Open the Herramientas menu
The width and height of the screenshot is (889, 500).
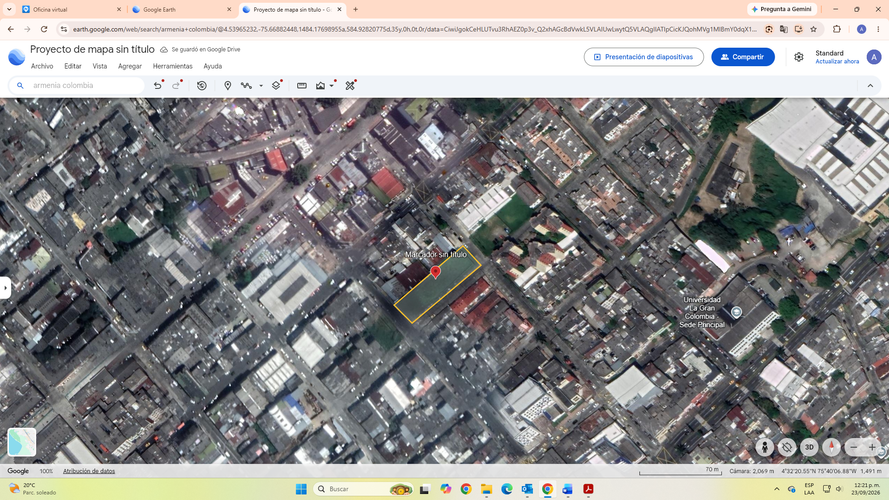point(172,66)
